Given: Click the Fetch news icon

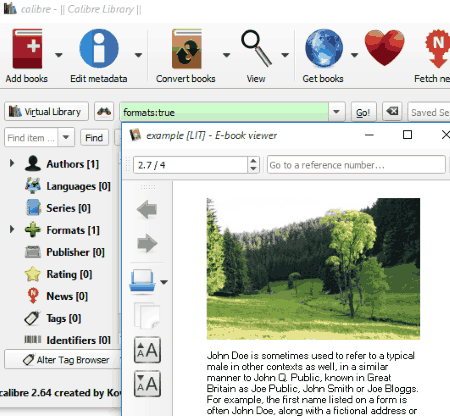Looking at the screenshot, I should pyautogui.click(x=437, y=49).
